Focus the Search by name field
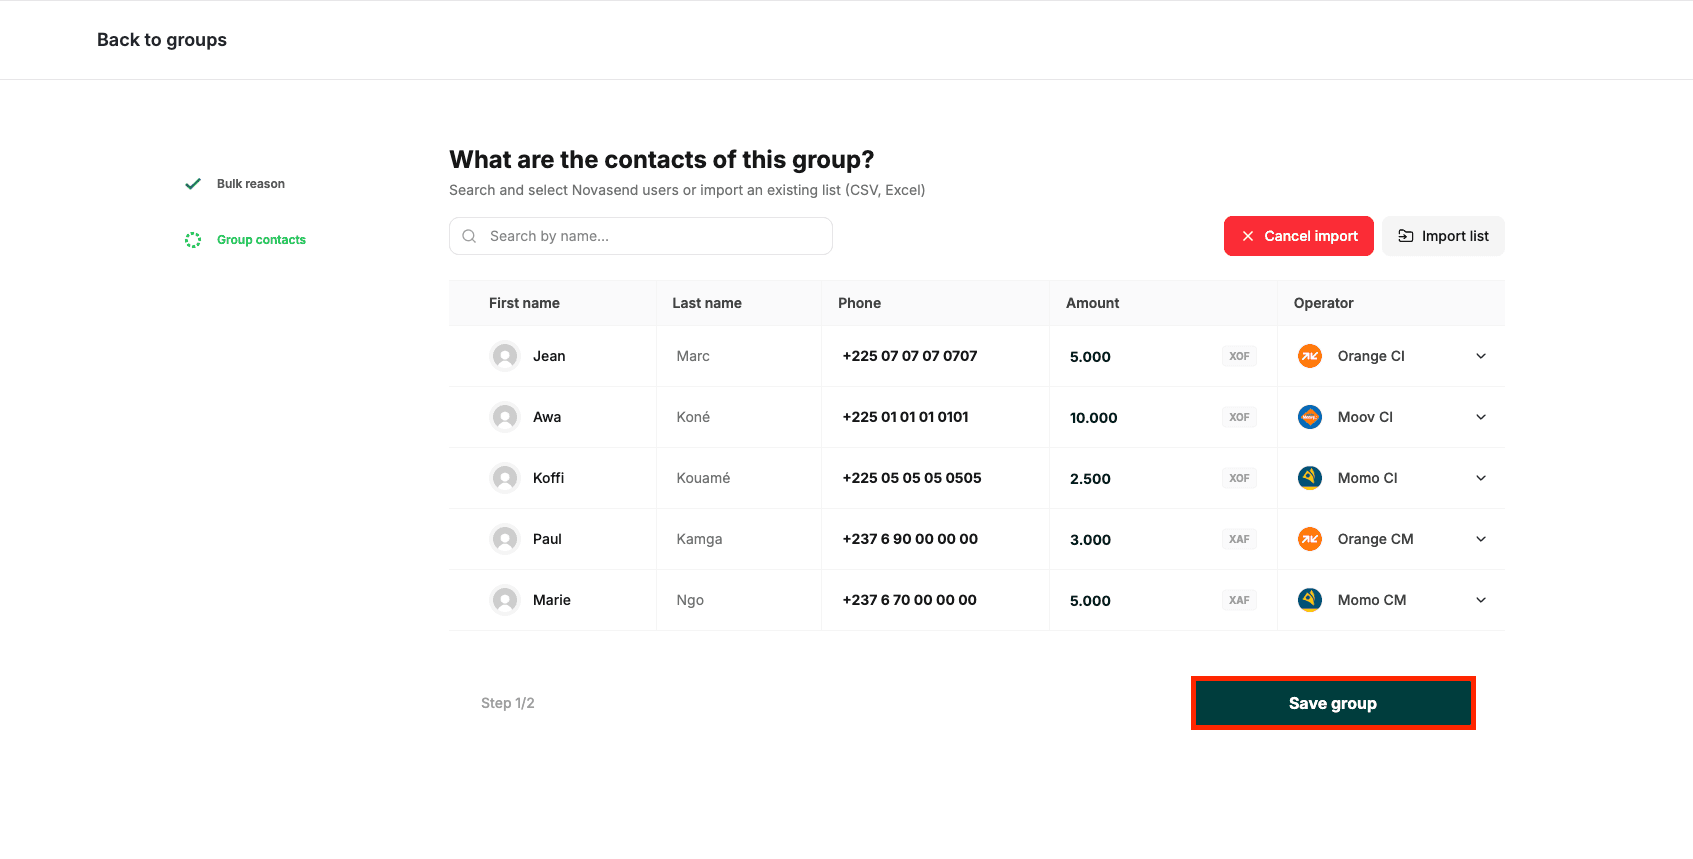The width and height of the screenshot is (1693, 859). [x=641, y=236]
